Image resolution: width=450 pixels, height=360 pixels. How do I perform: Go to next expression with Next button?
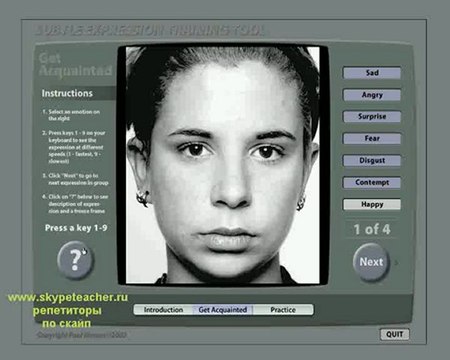point(371,262)
